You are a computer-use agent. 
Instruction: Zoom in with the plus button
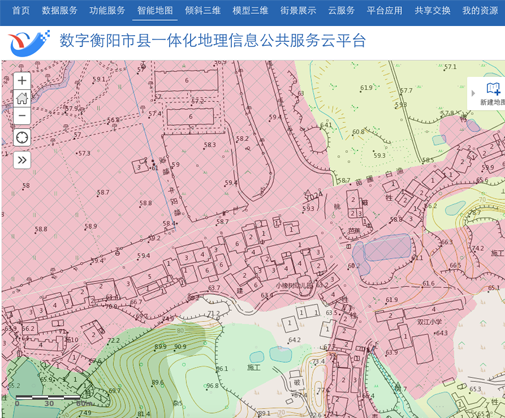22,81
